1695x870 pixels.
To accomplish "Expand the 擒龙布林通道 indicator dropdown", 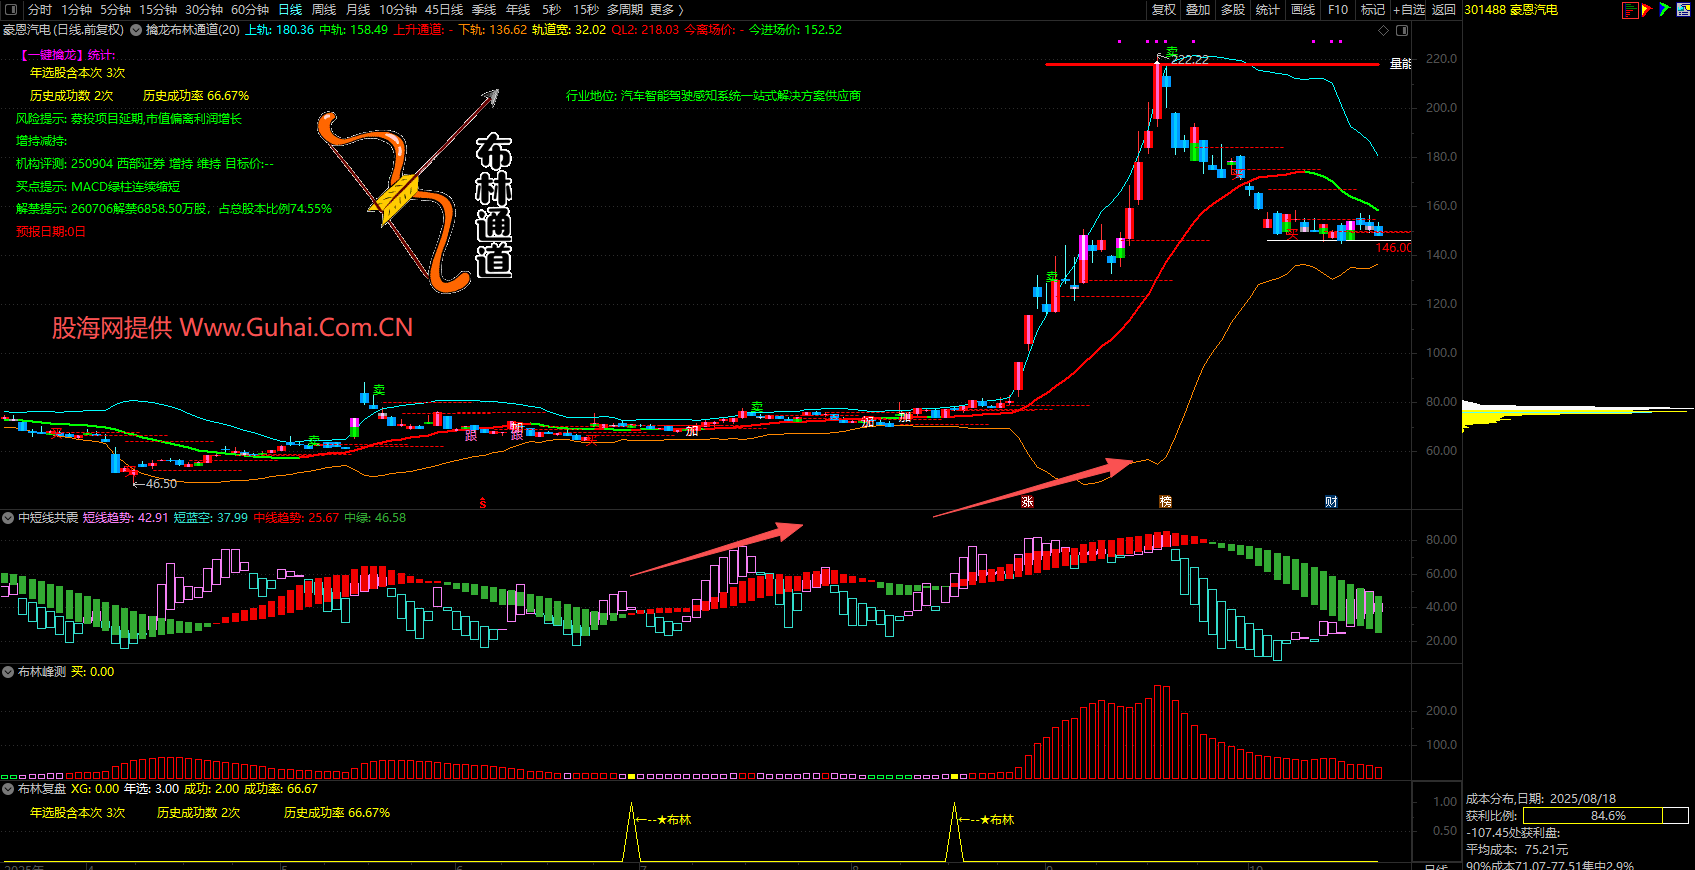I will [136, 30].
